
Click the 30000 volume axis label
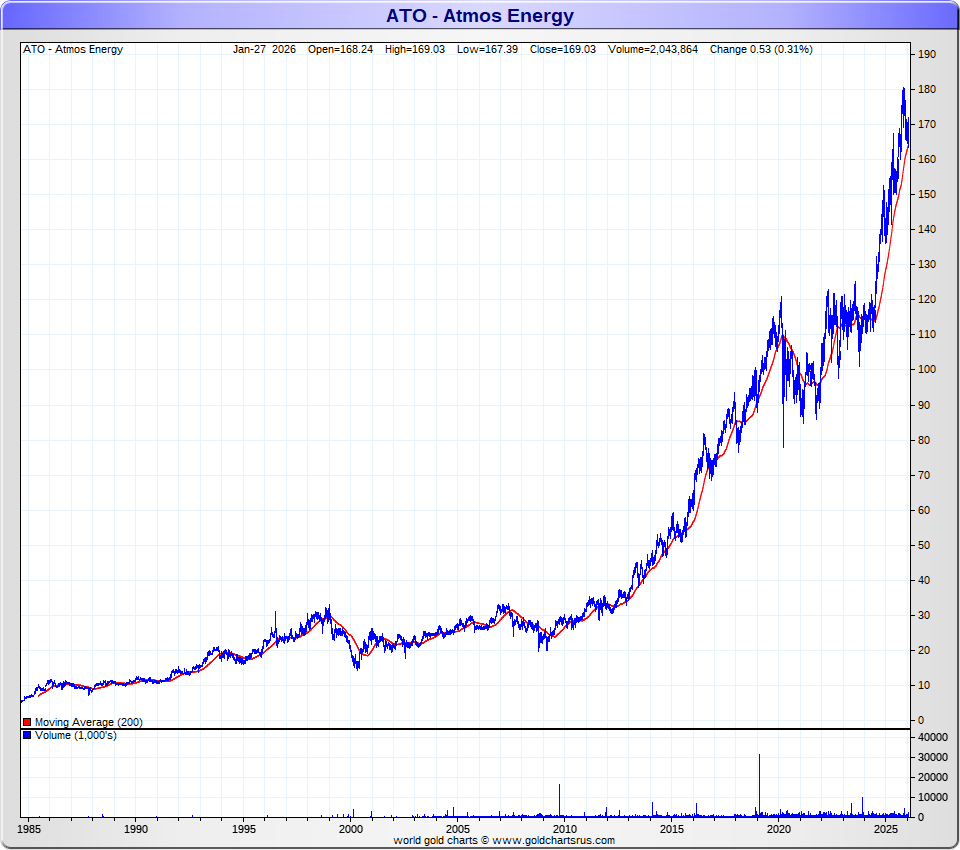[x=933, y=757]
